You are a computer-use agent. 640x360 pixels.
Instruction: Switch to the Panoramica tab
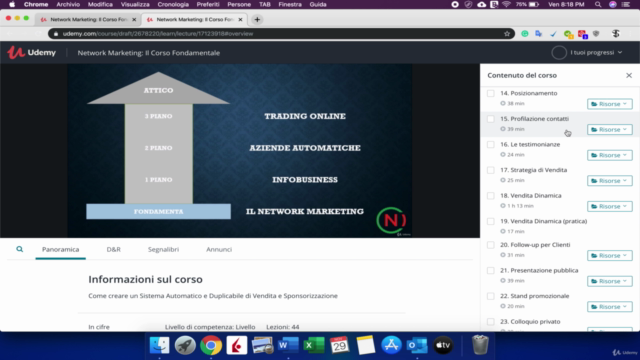(60, 249)
